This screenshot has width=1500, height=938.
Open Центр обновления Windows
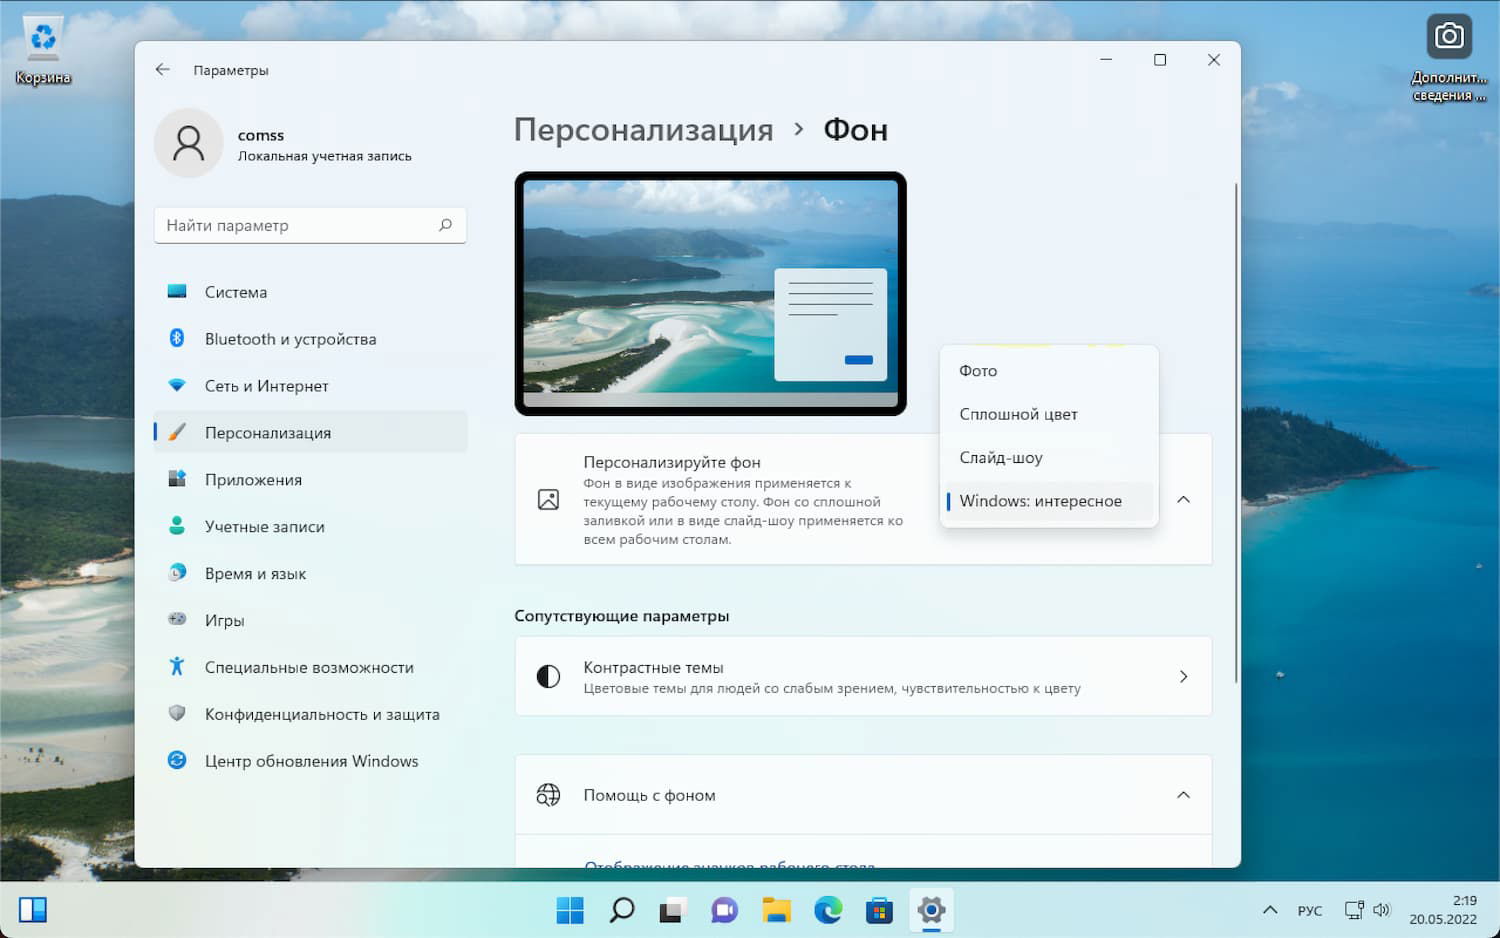click(x=311, y=760)
